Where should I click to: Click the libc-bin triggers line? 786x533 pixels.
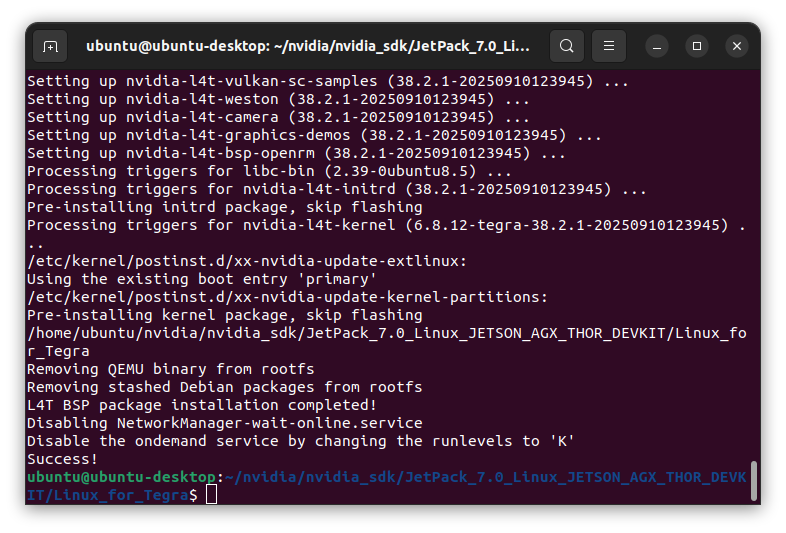click(269, 171)
